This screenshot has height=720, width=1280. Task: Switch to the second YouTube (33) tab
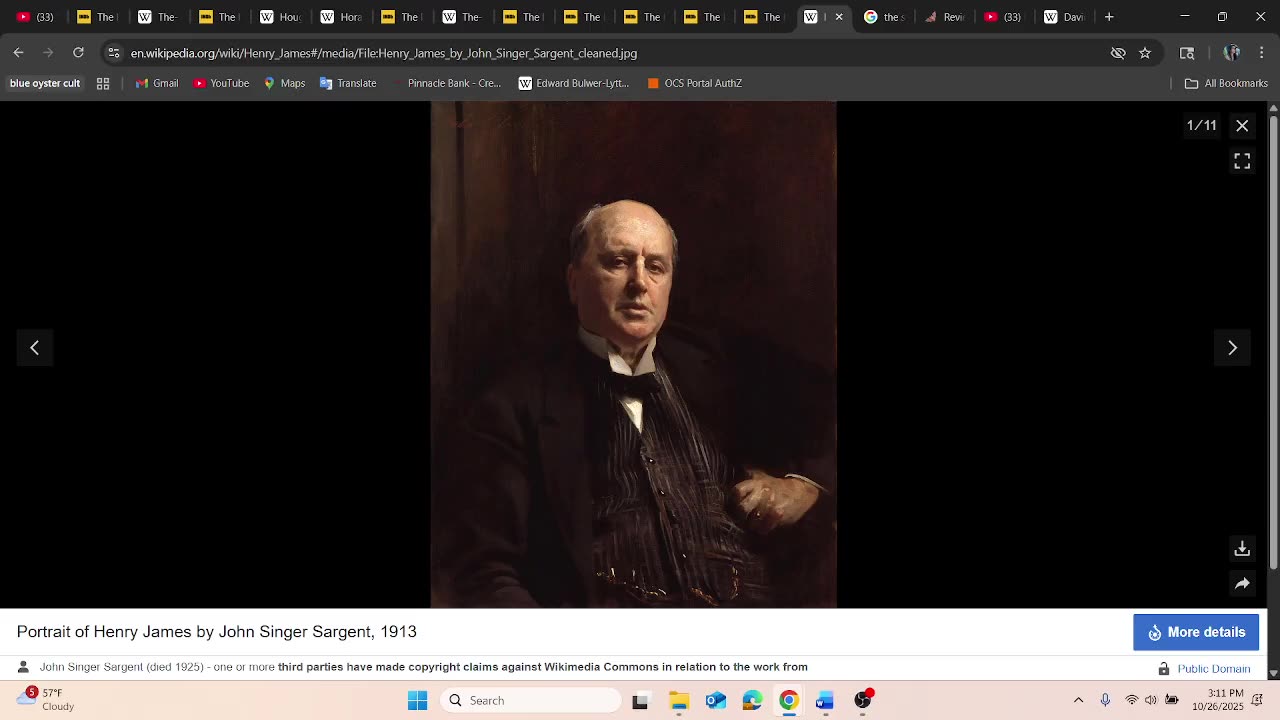tap(1003, 17)
